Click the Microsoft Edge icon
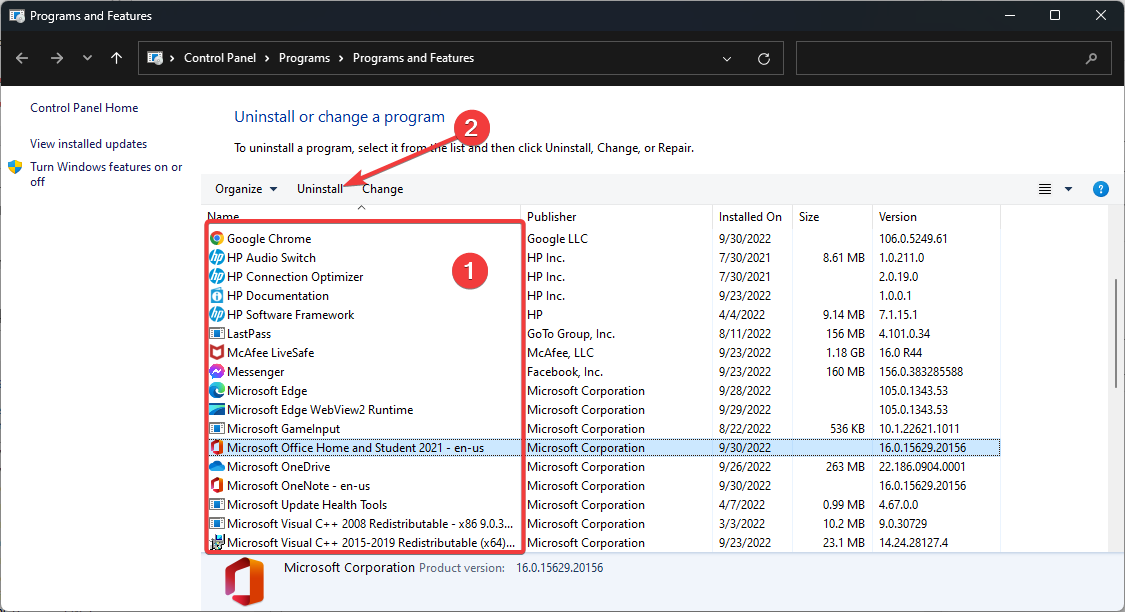This screenshot has width=1125, height=612. [217, 390]
